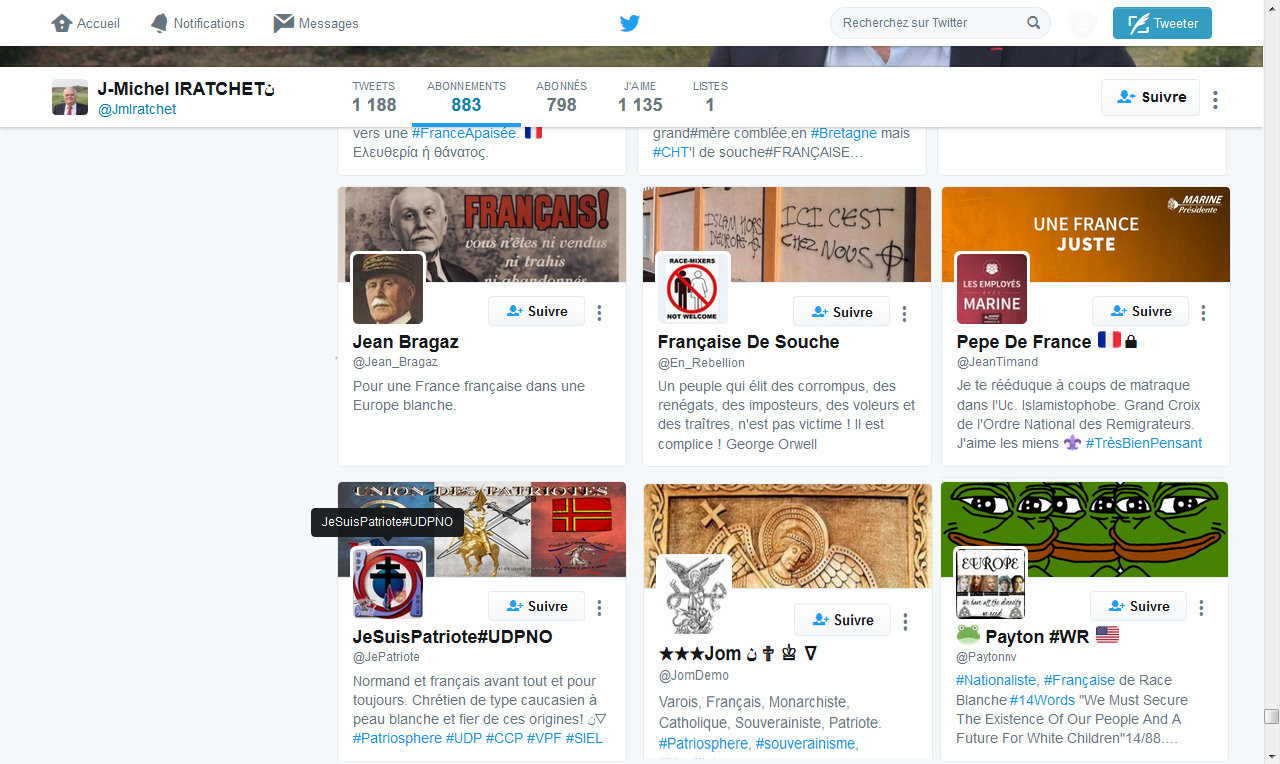1280x764 pixels.
Task: Open more options on Jom card
Action: pyautogui.click(x=905, y=622)
